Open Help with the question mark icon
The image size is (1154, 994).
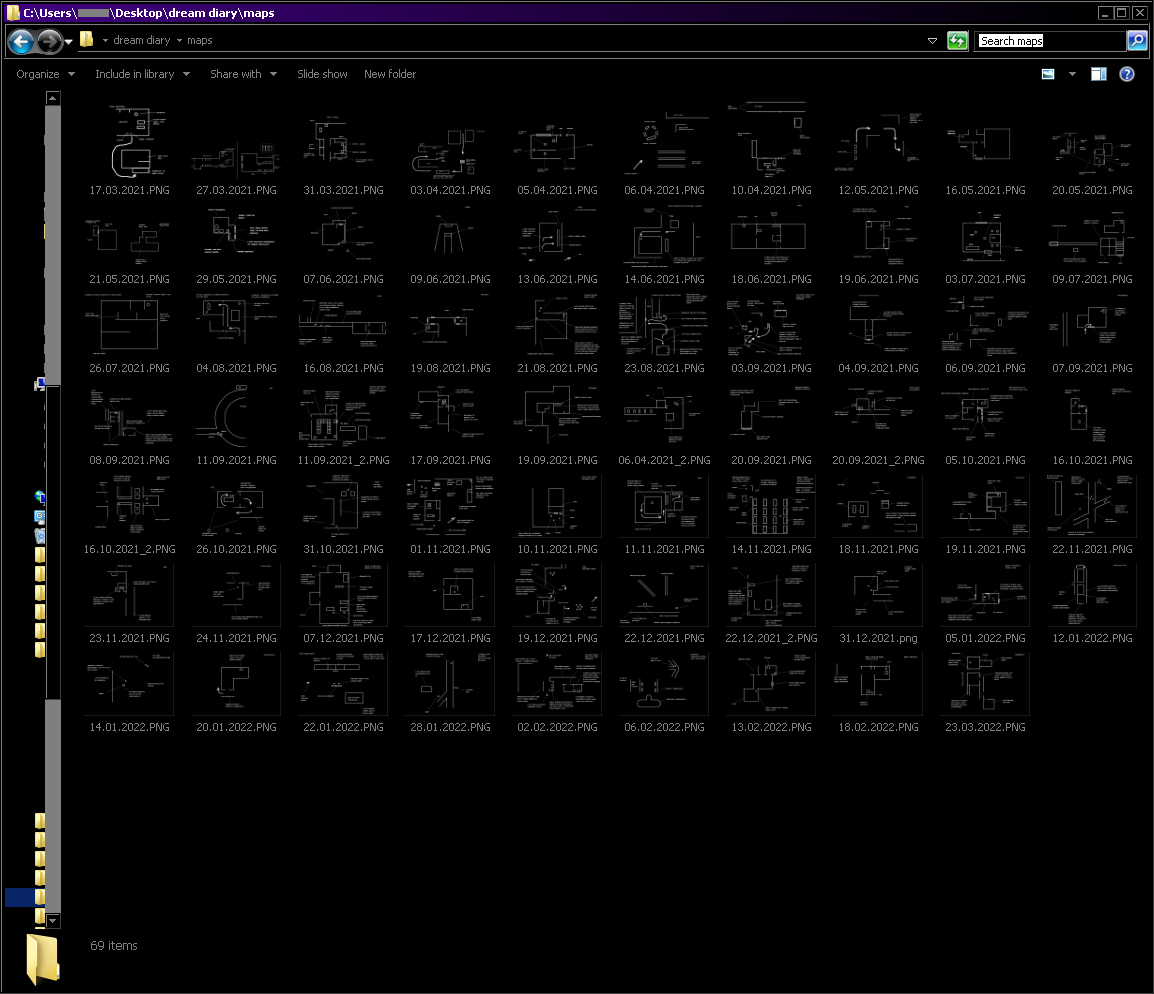1127,74
